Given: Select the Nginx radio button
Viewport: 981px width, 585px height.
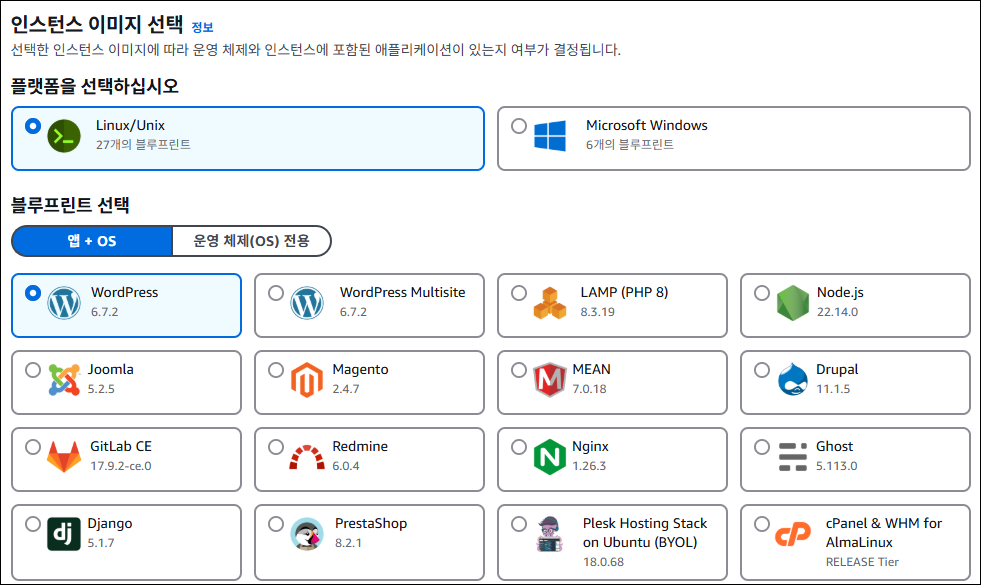Looking at the screenshot, I should [x=519, y=447].
